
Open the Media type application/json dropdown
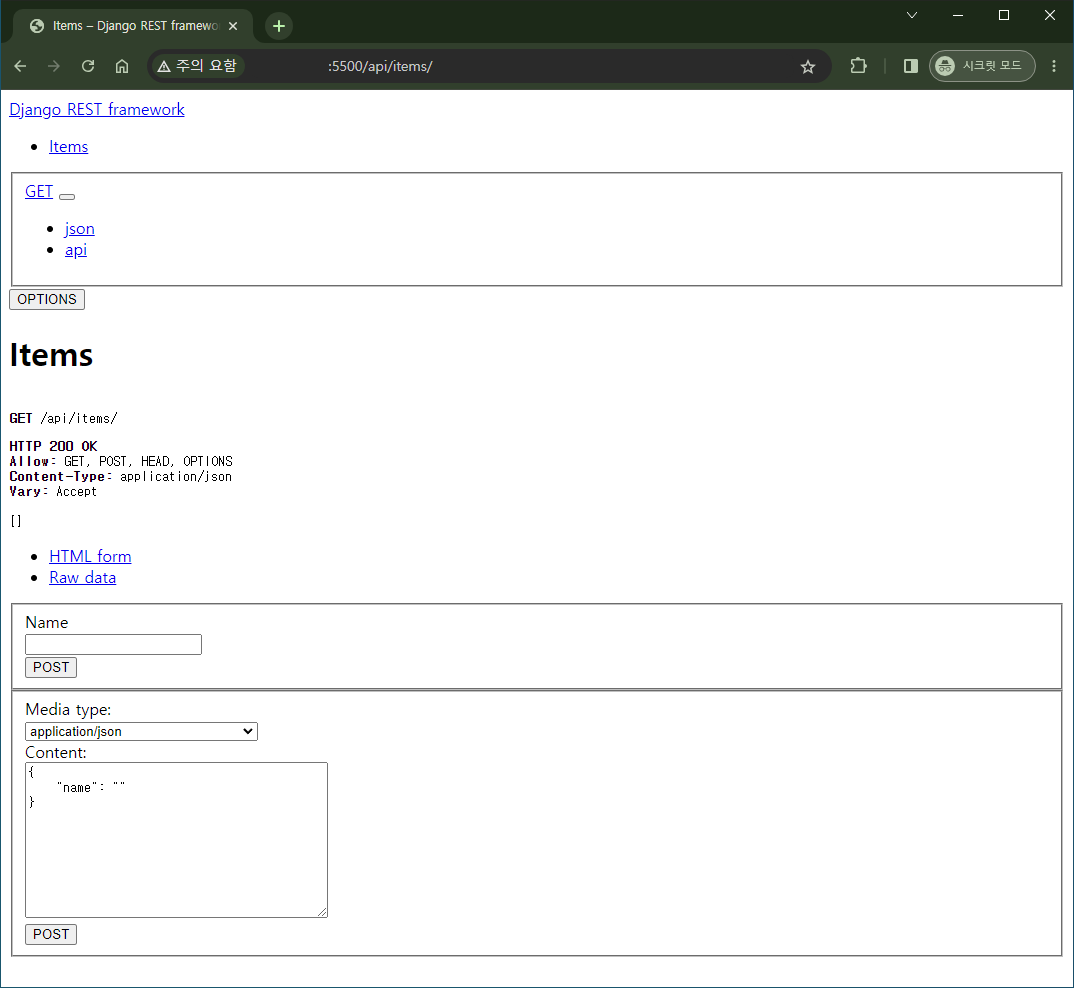142,732
